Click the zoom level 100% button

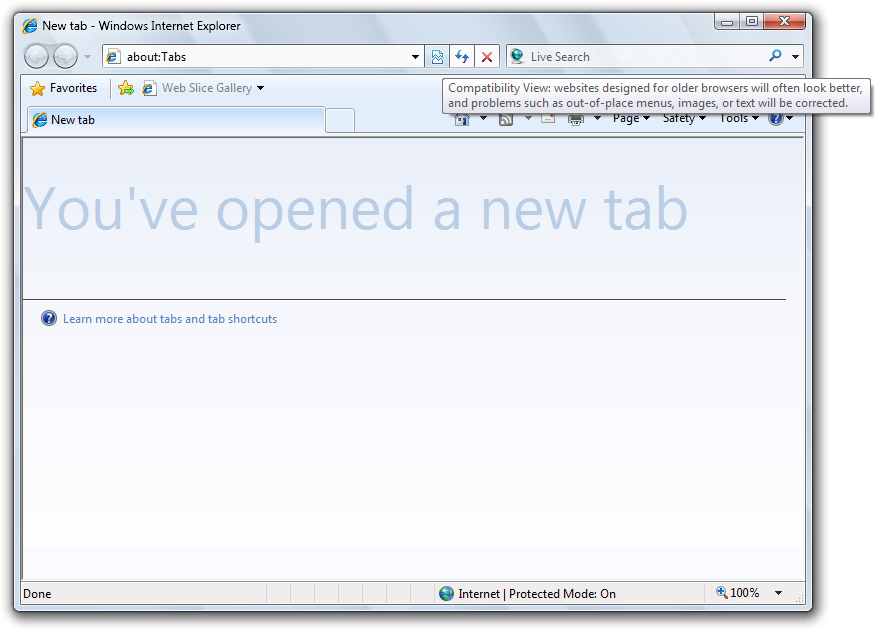coord(737,593)
